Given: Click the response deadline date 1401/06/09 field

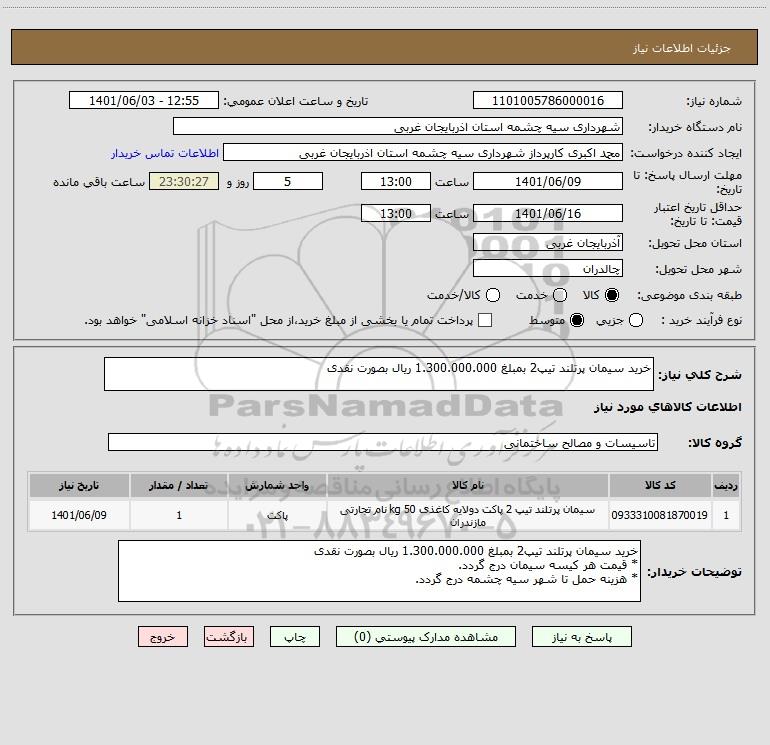Looking at the screenshot, I should [x=548, y=181].
